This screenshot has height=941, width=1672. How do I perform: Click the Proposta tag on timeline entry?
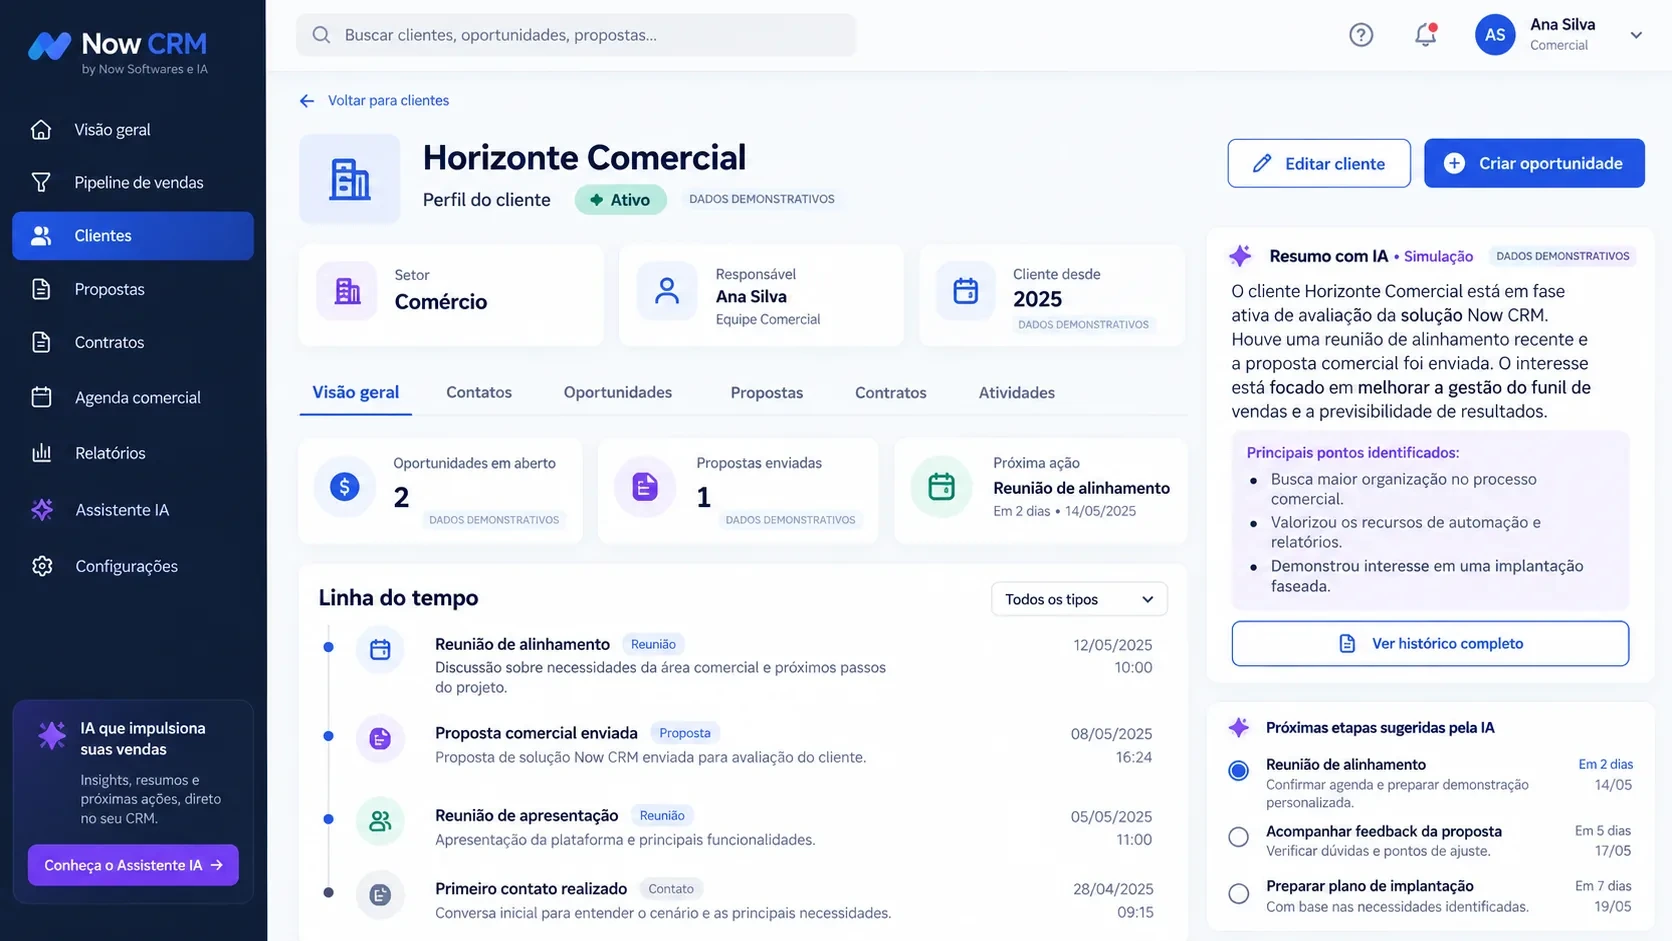pos(685,733)
